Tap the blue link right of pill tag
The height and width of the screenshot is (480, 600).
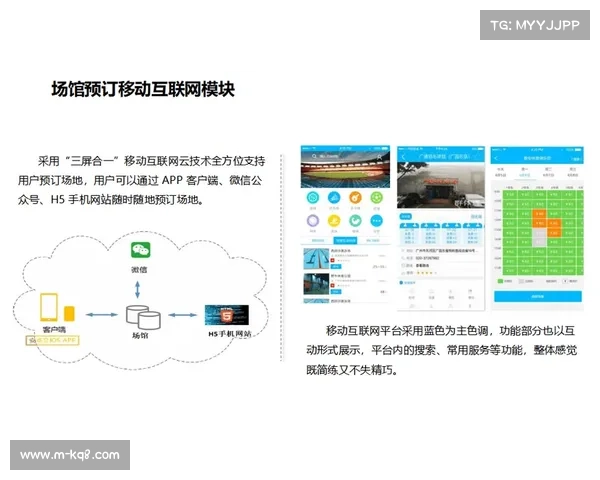coord(476,217)
